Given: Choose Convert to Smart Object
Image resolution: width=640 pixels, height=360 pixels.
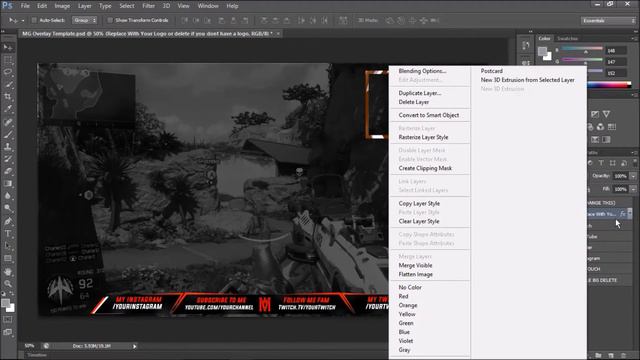Looking at the screenshot, I should [x=429, y=115].
